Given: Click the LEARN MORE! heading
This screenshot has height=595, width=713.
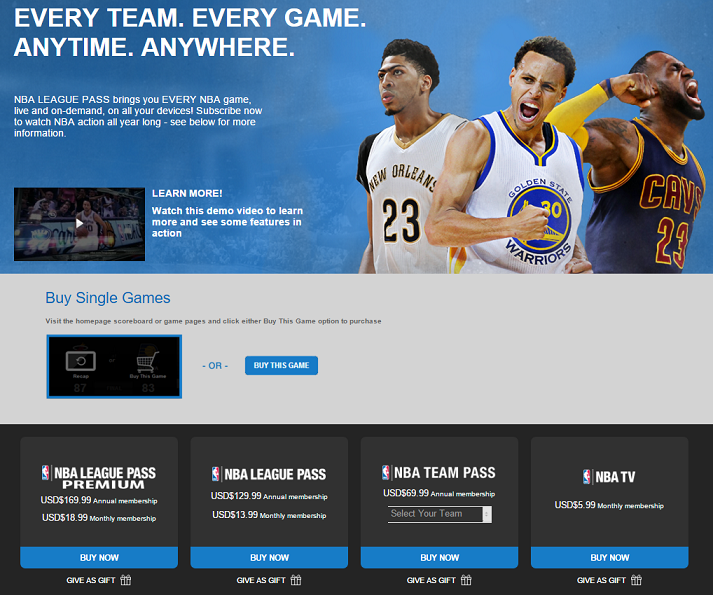Looking at the screenshot, I should point(187,193).
